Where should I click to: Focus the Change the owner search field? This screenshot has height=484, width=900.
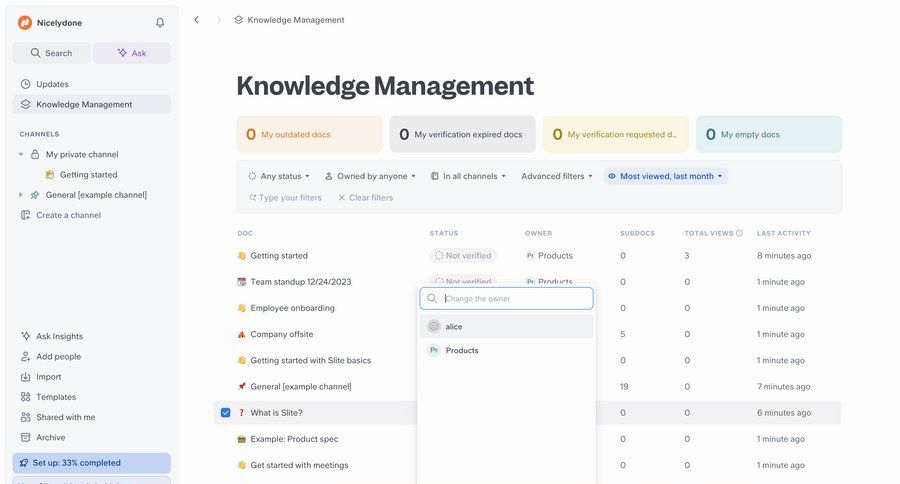[515, 299]
